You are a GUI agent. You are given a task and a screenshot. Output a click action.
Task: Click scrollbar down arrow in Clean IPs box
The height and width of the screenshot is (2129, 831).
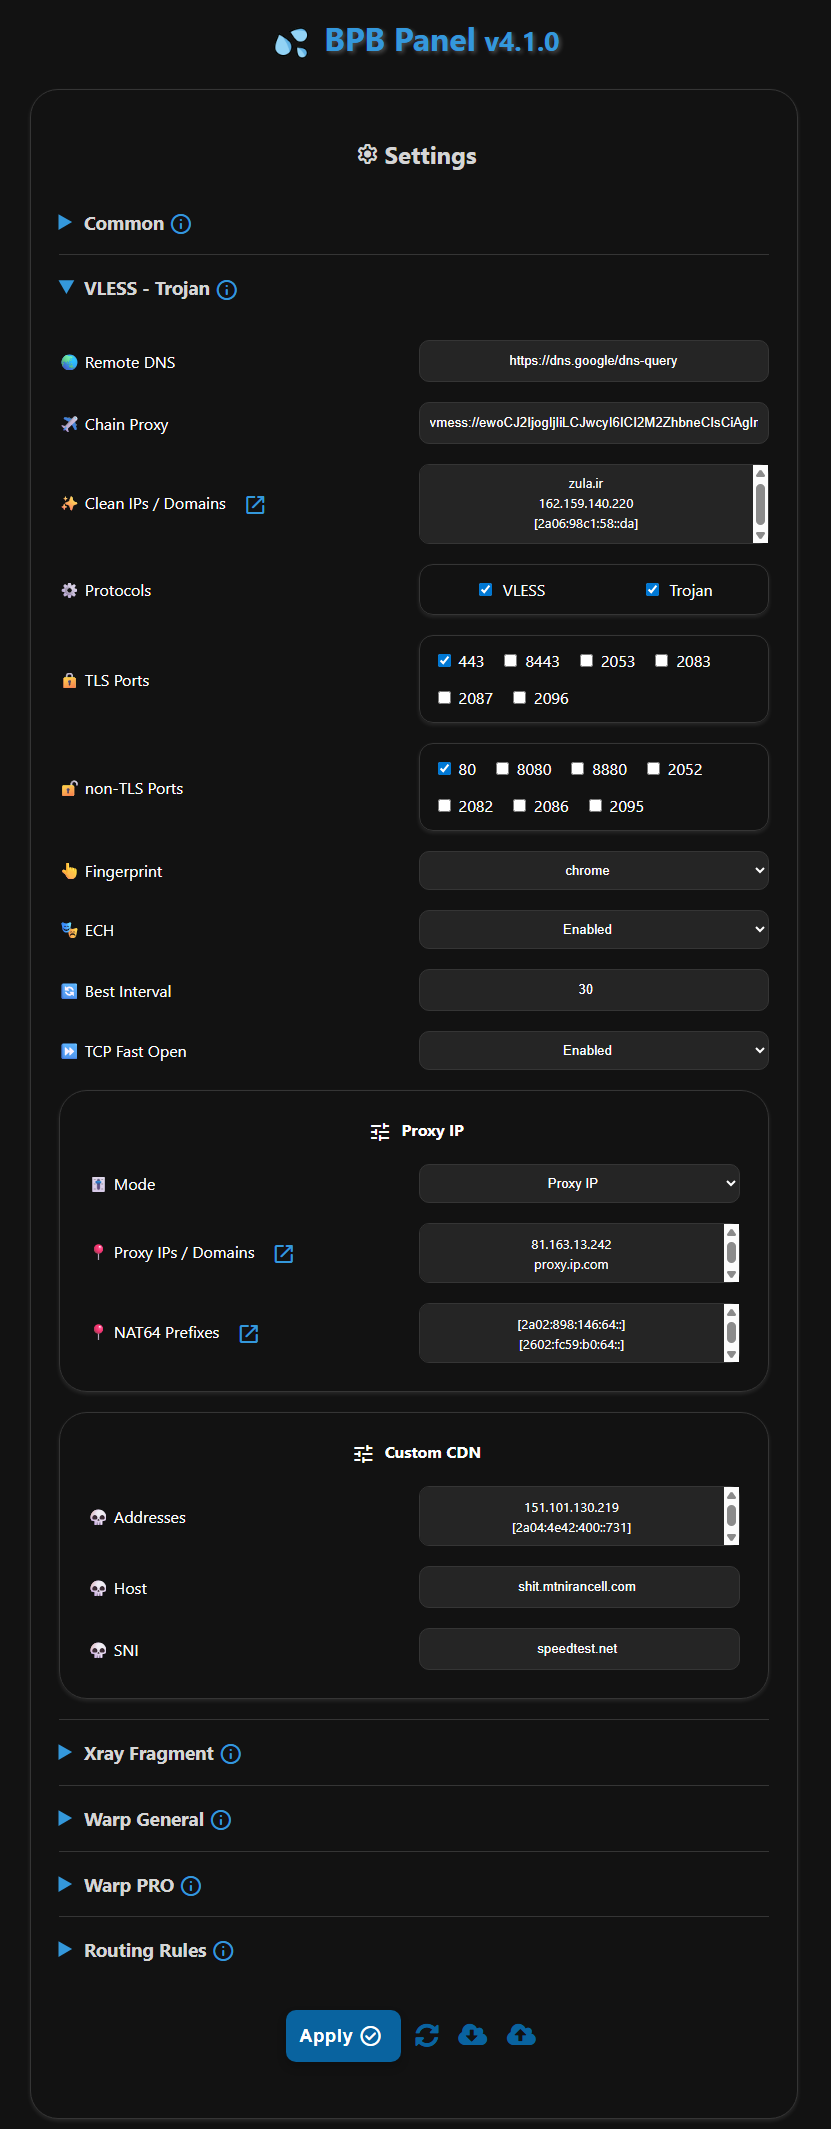[761, 536]
